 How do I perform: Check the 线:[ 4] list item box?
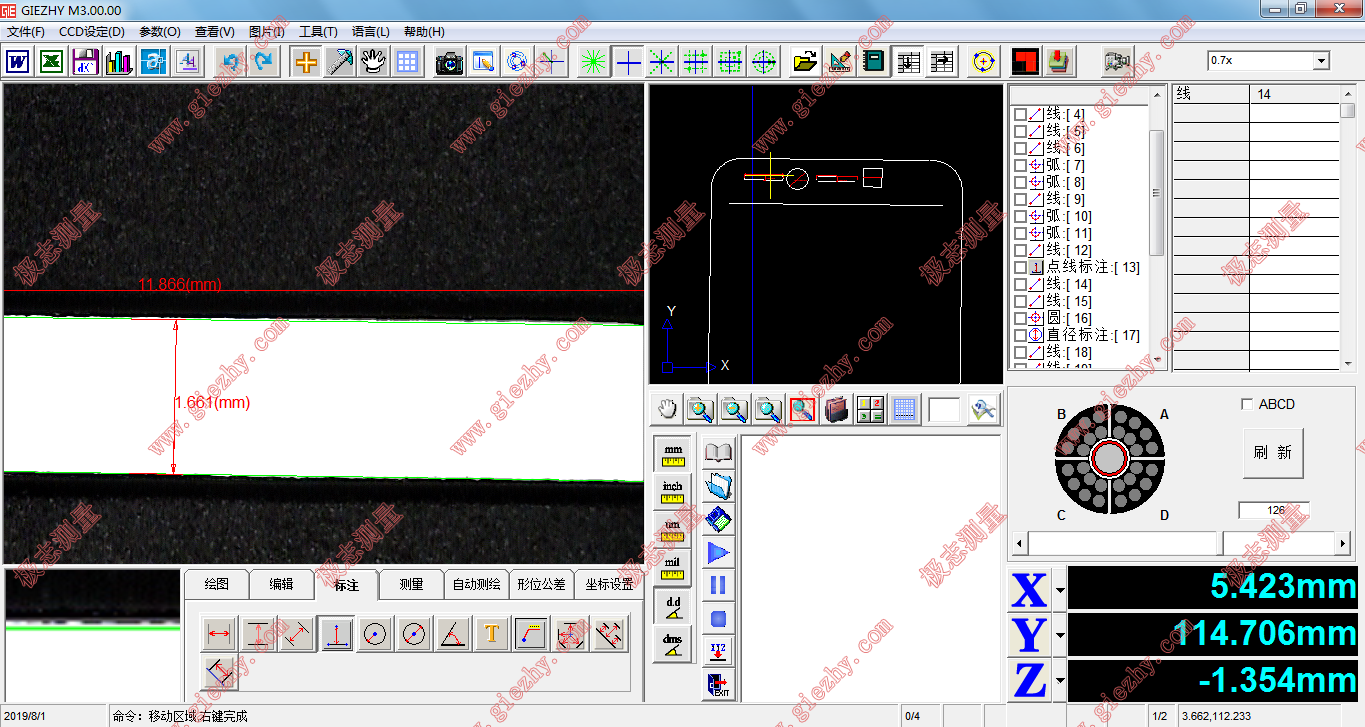click(1020, 114)
